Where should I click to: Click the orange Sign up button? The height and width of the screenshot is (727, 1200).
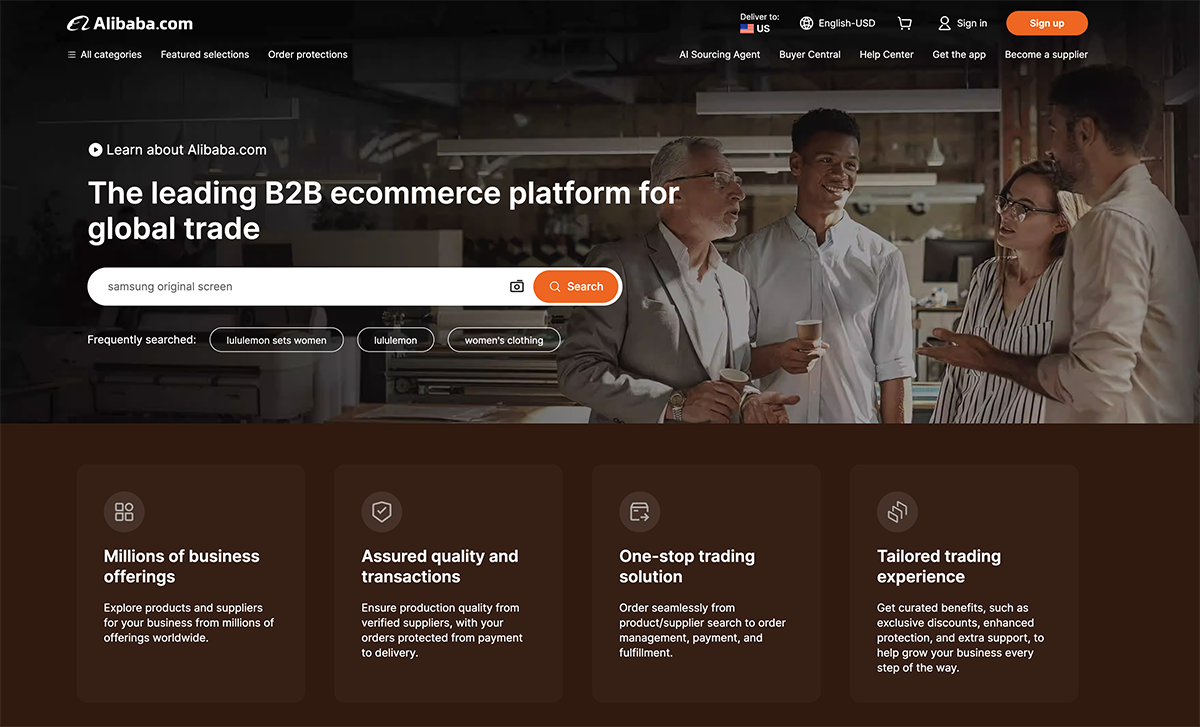tap(1047, 23)
